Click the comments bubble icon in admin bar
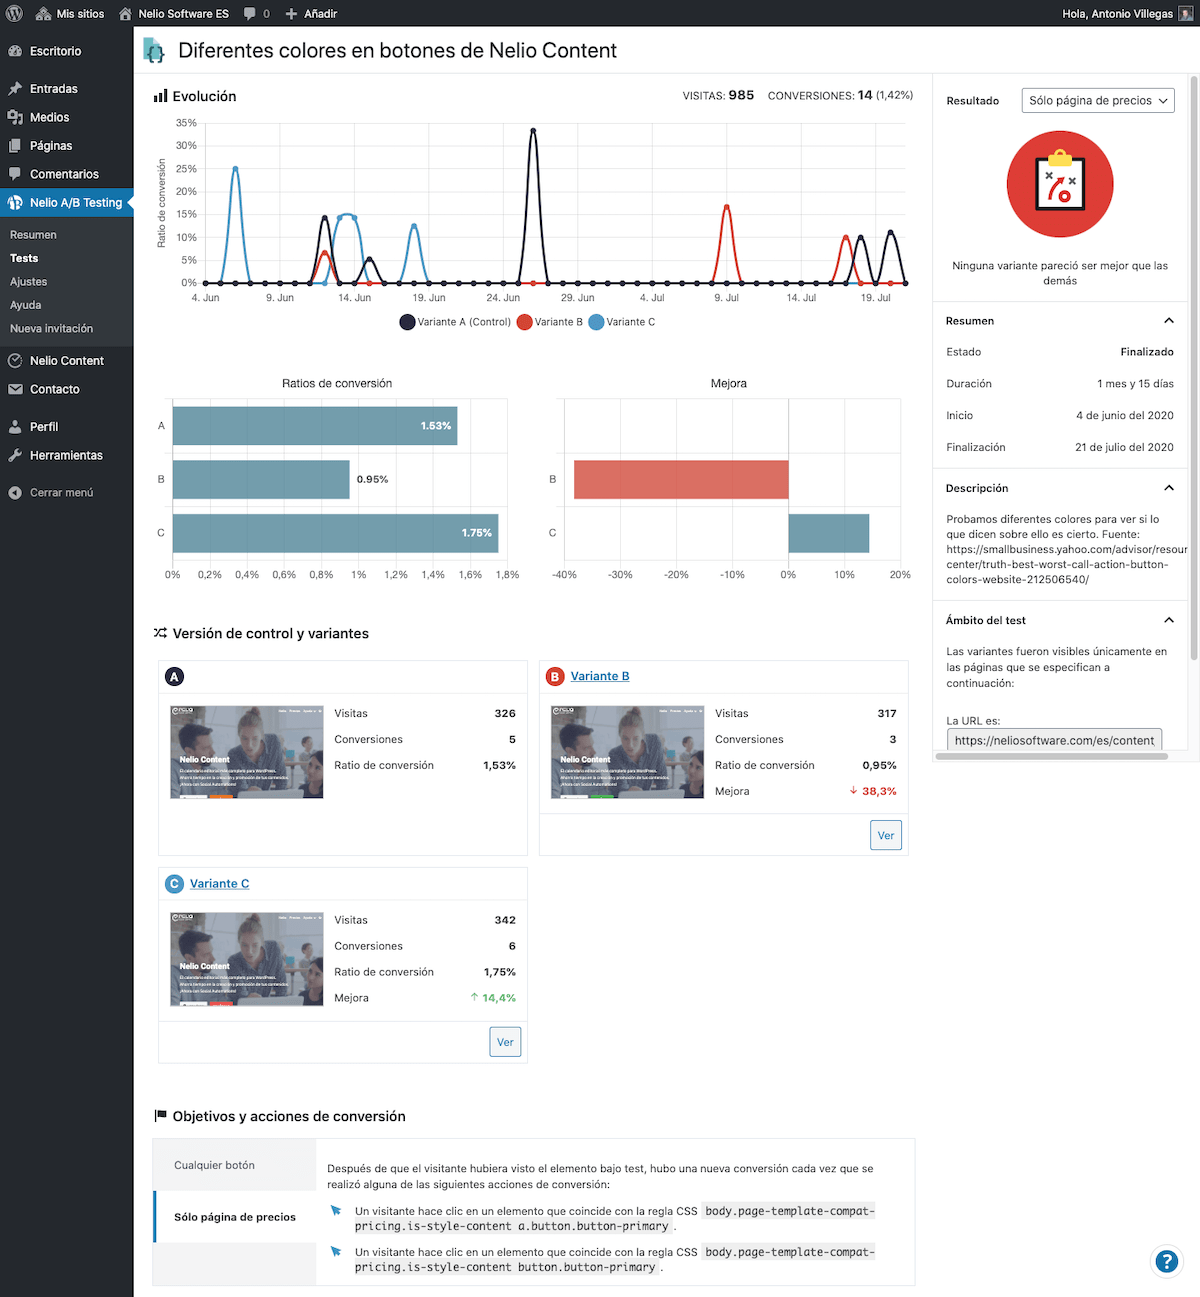The image size is (1200, 1297). point(250,14)
